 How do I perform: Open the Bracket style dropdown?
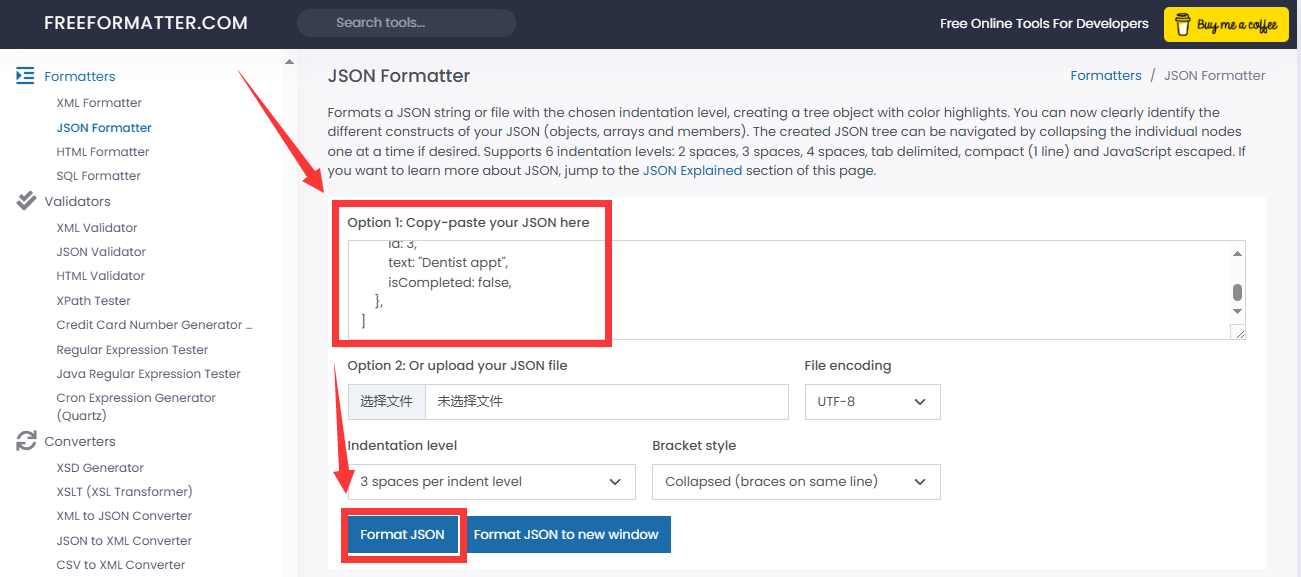pyautogui.click(x=796, y=482)
